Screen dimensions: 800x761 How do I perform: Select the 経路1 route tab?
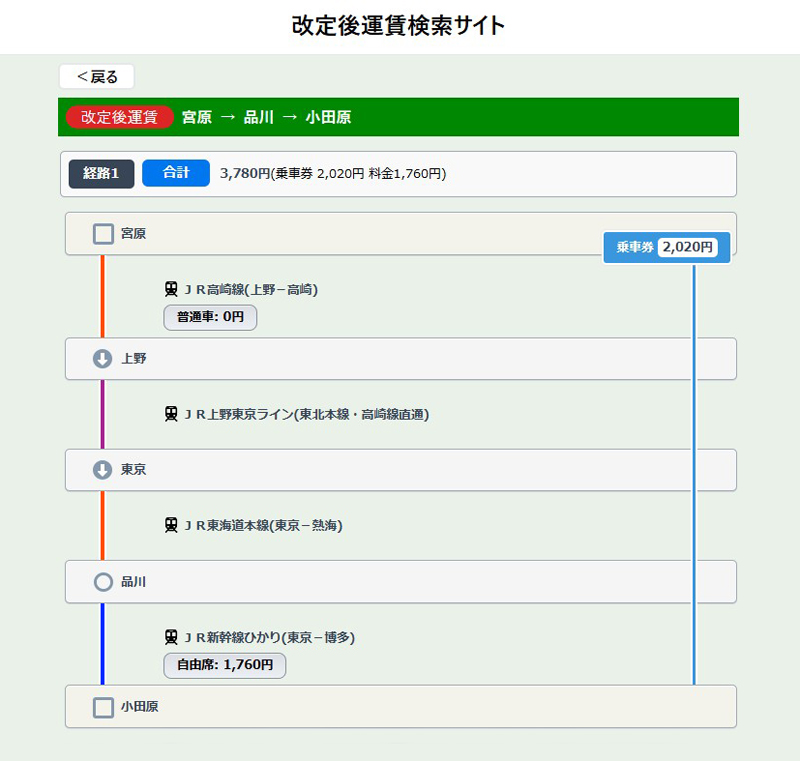101,173
